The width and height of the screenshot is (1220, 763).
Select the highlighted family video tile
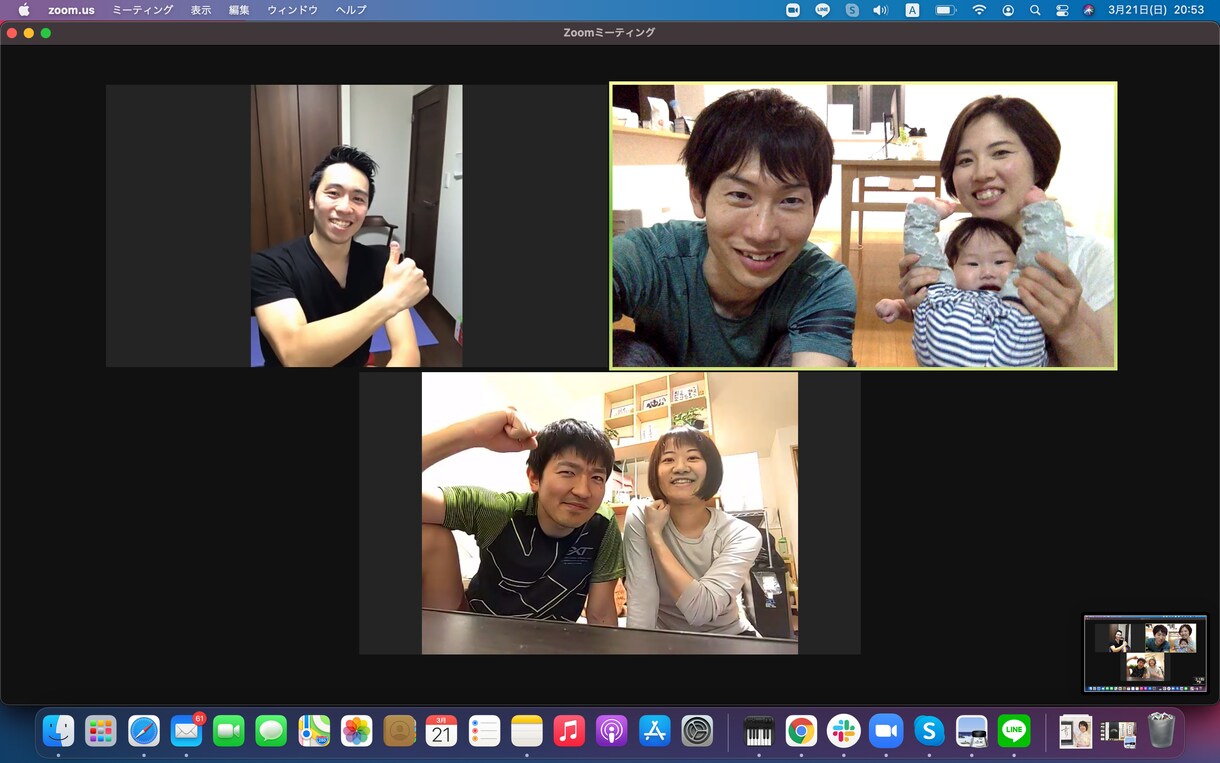tap(863, 226)
